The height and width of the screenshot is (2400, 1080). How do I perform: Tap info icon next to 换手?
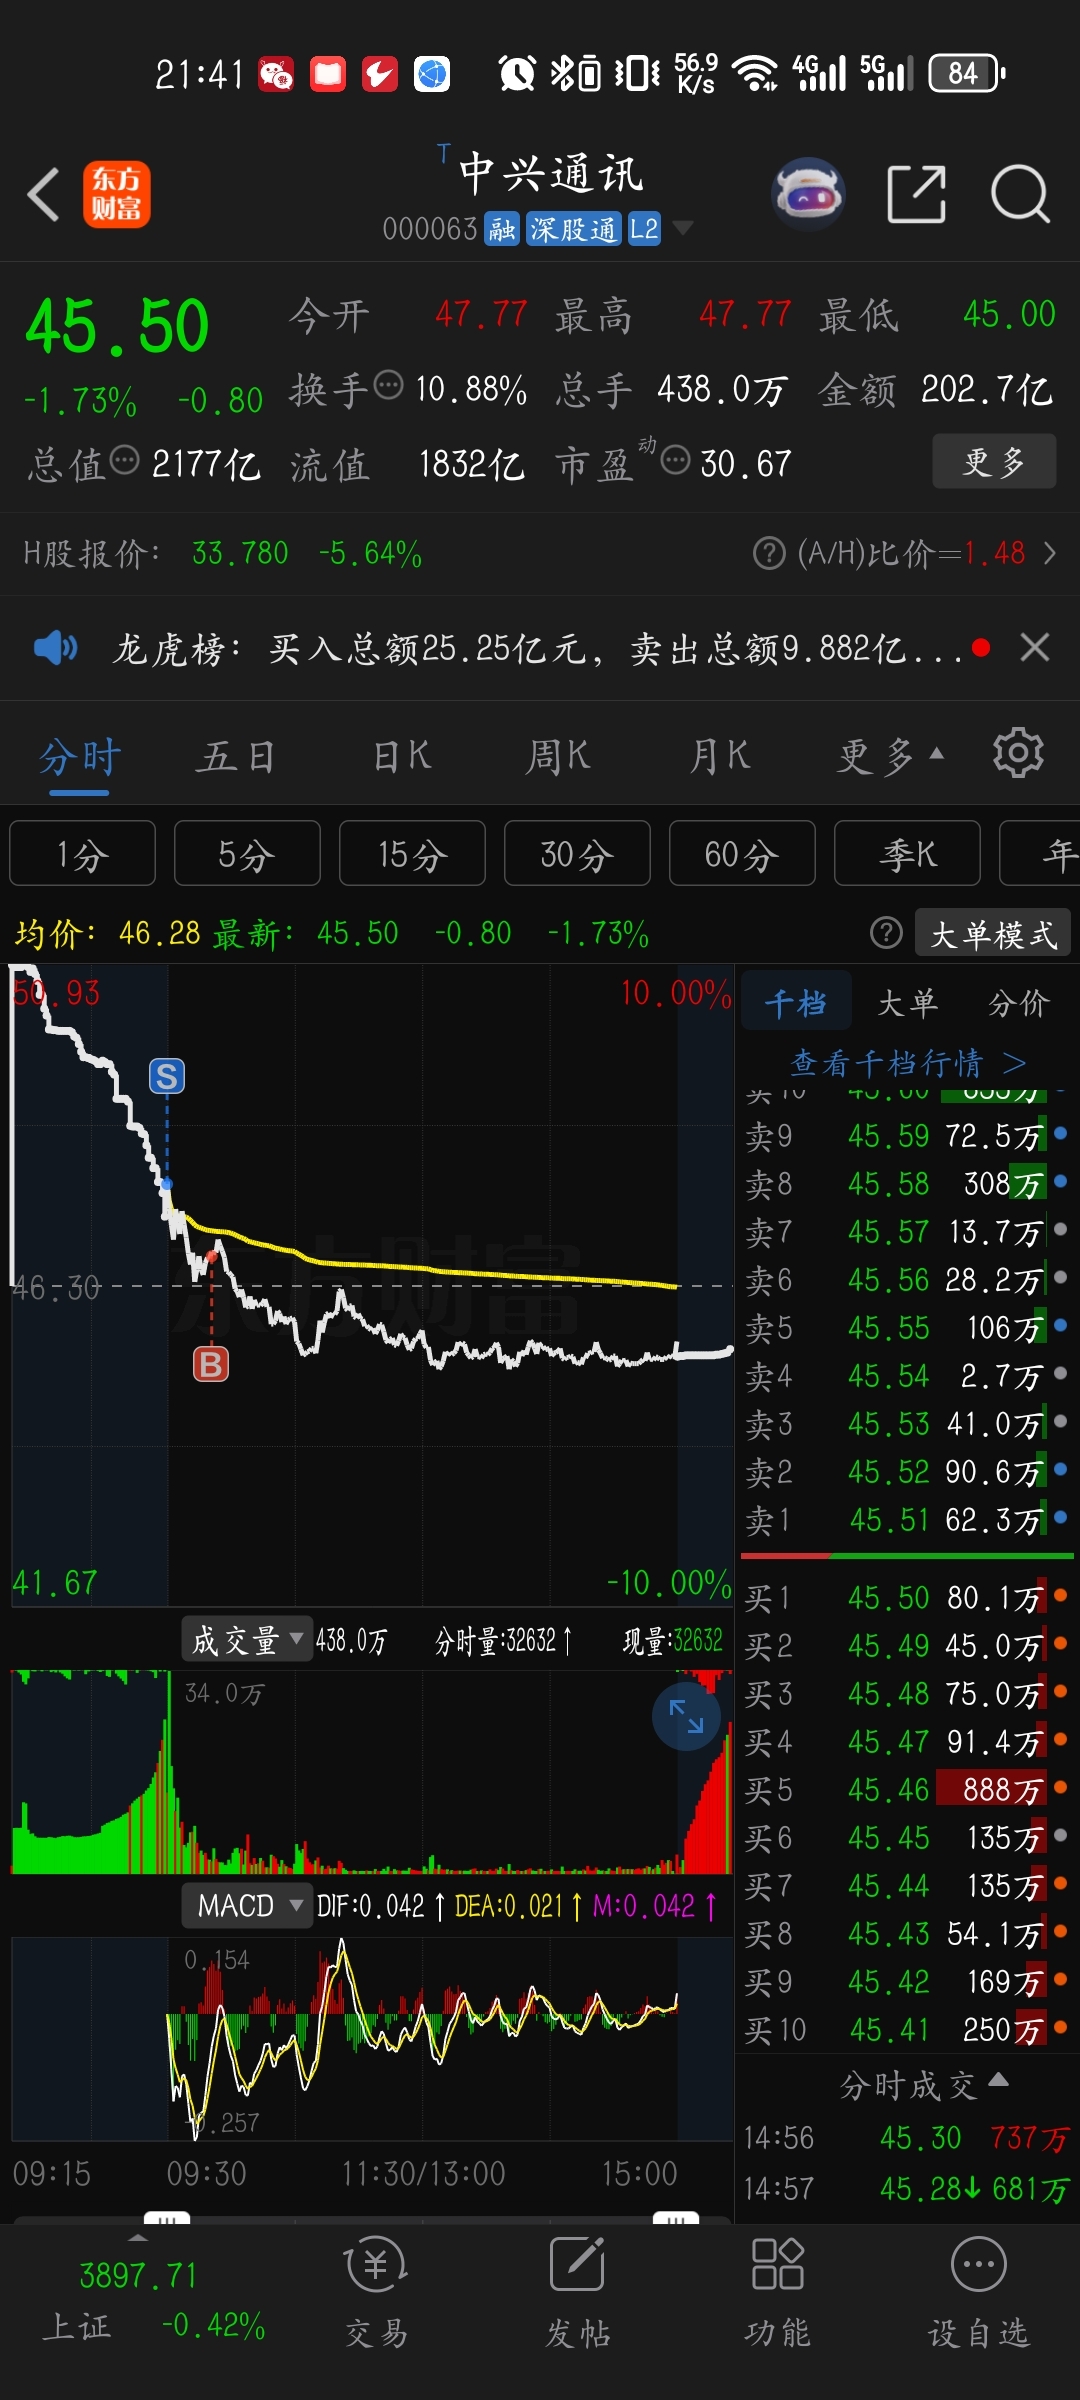388,384
